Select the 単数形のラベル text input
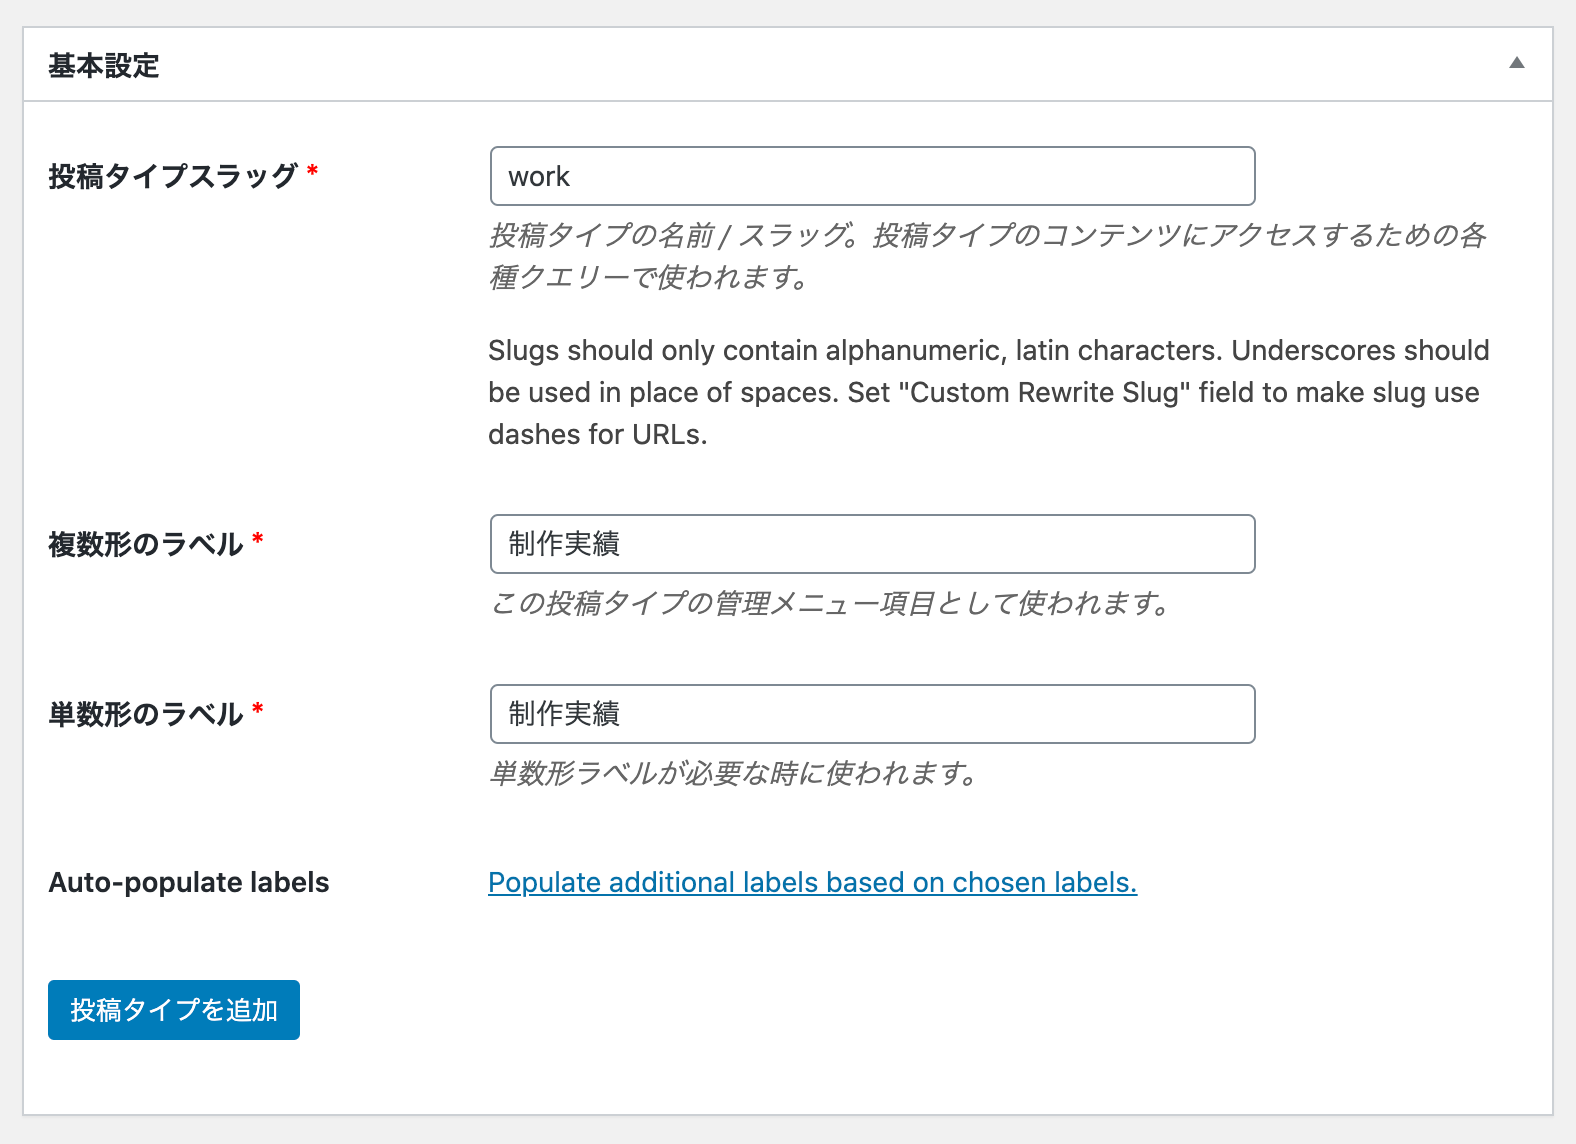The height and width of the screenshot is (1144, 1576). pos(872,714)
